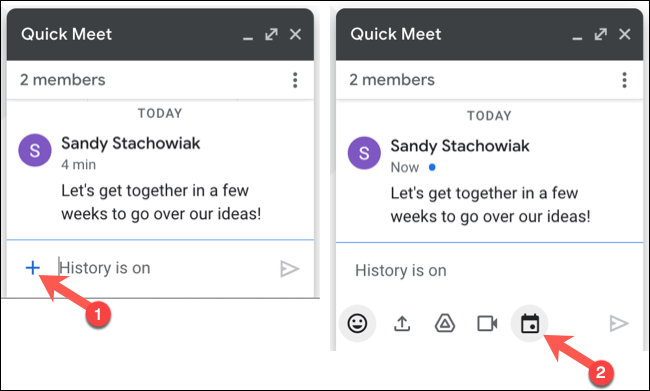
Task: Click Sandy Stachowiak name in right chat
Action: click(x=460, y=146)
